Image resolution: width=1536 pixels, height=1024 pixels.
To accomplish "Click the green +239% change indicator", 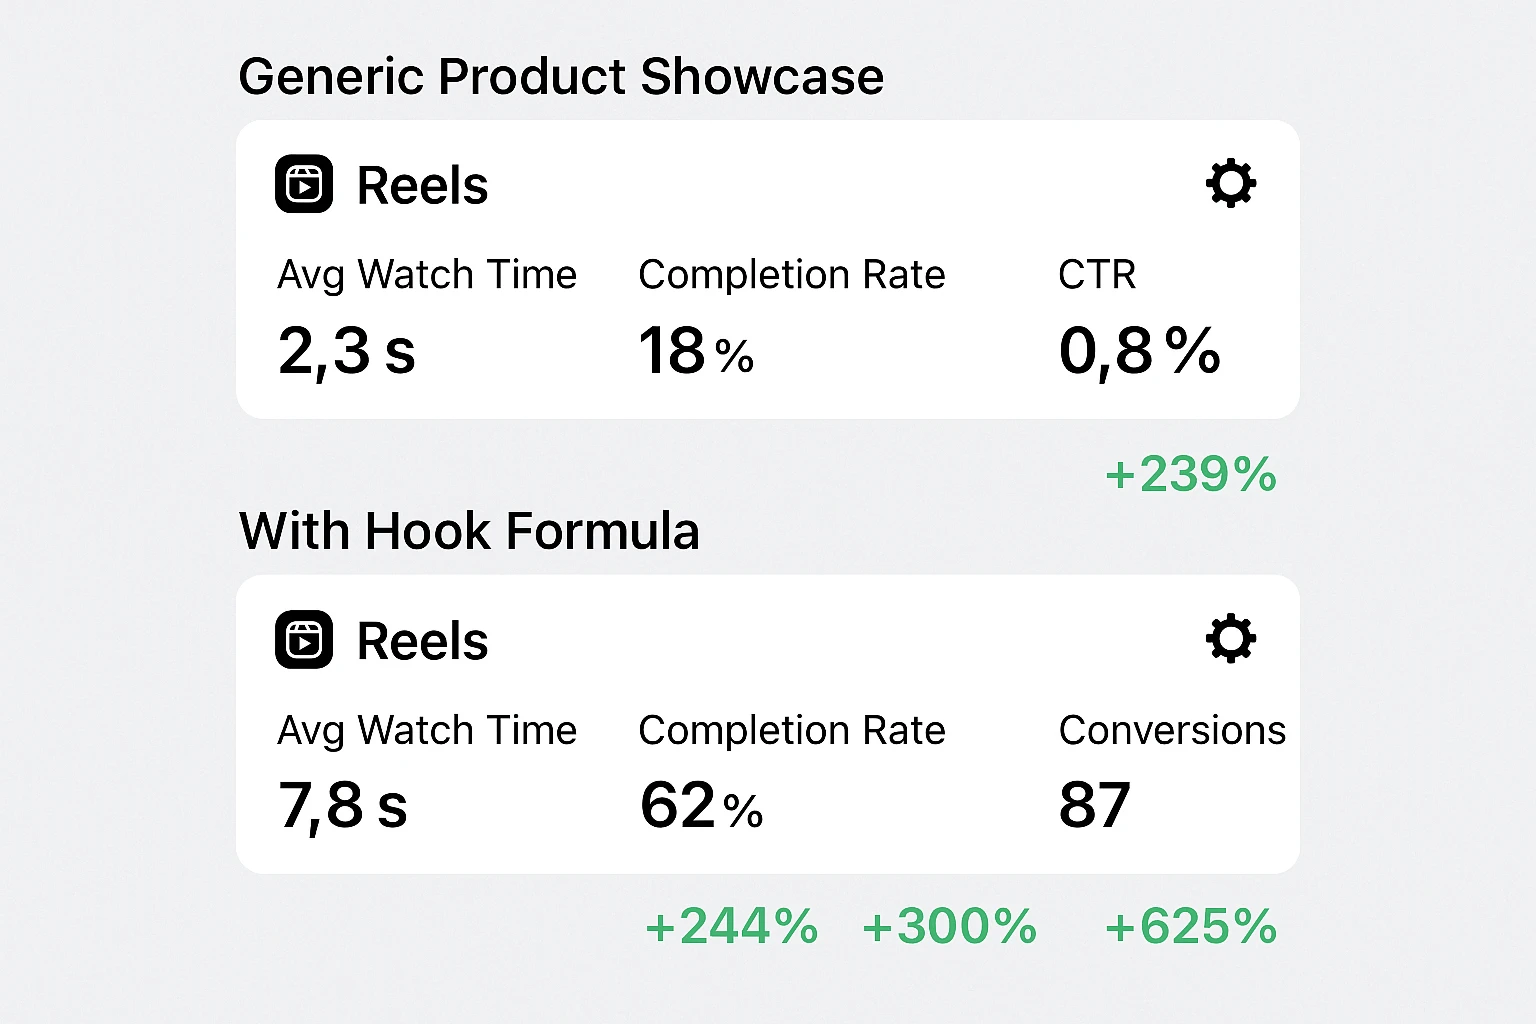I will pyautogui.click(x=1190, y=474).
